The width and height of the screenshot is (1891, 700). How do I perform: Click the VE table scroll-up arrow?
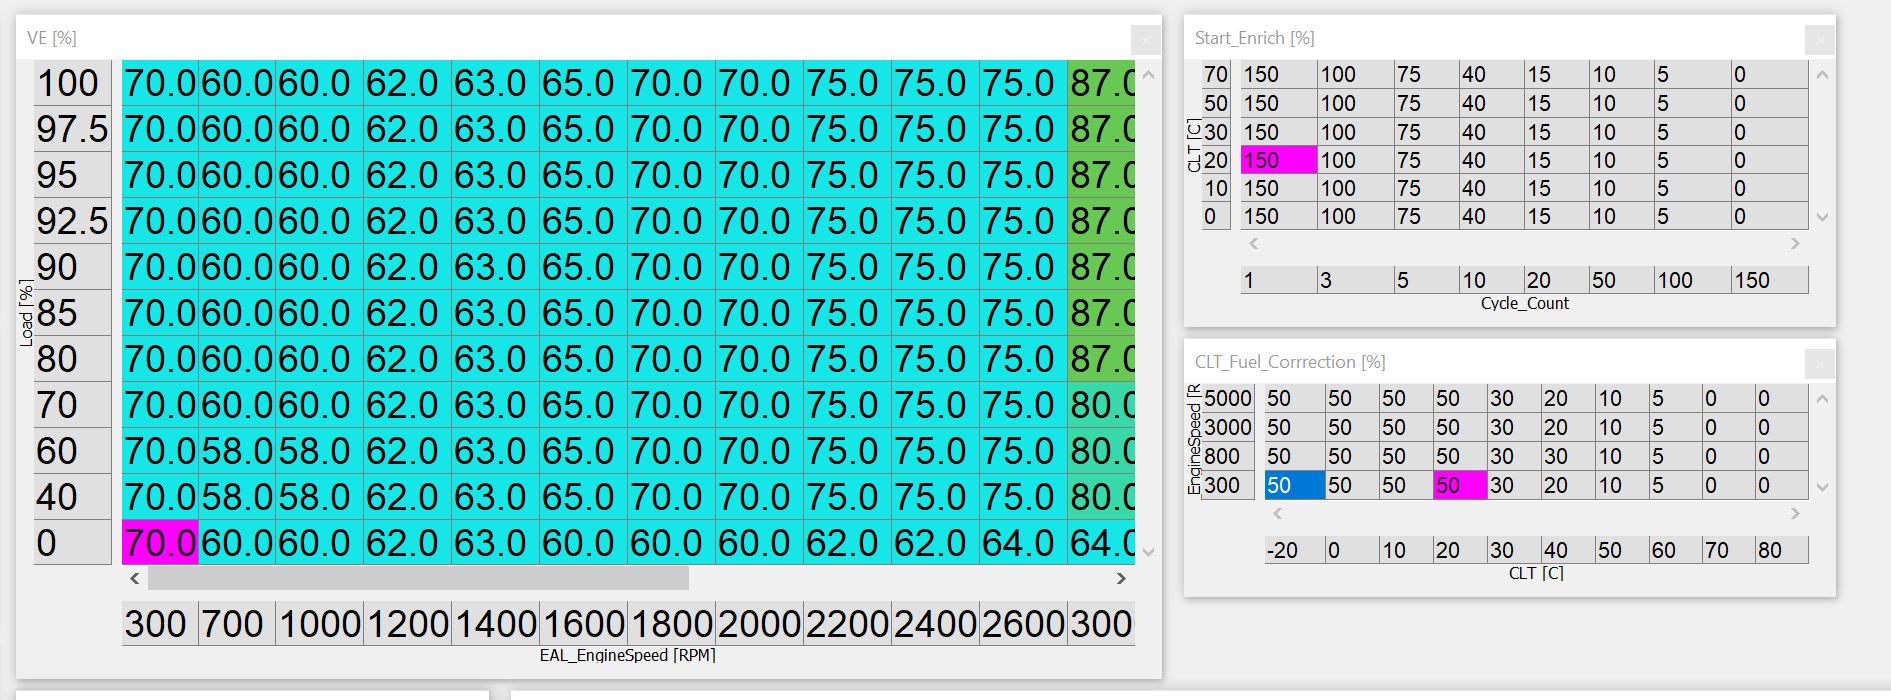tap(1148, 75)
